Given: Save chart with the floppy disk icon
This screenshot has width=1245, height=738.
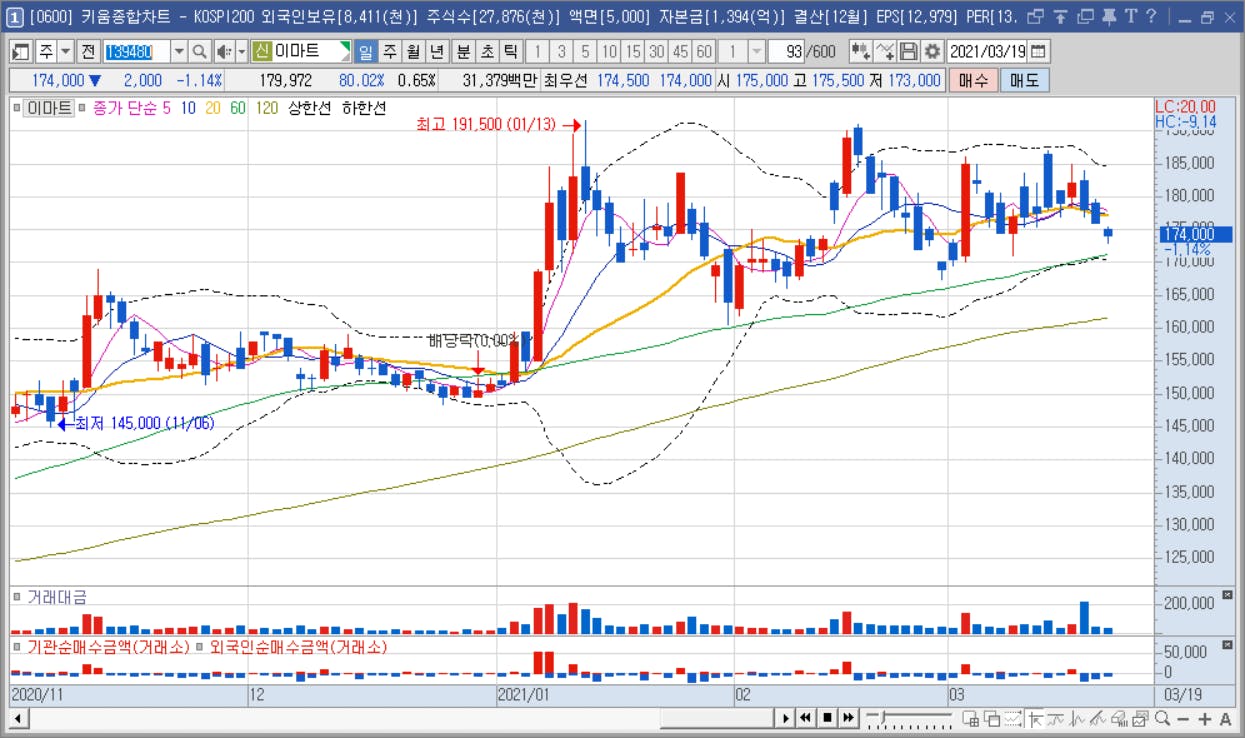Looking at the screenshot, I should 909,51.
